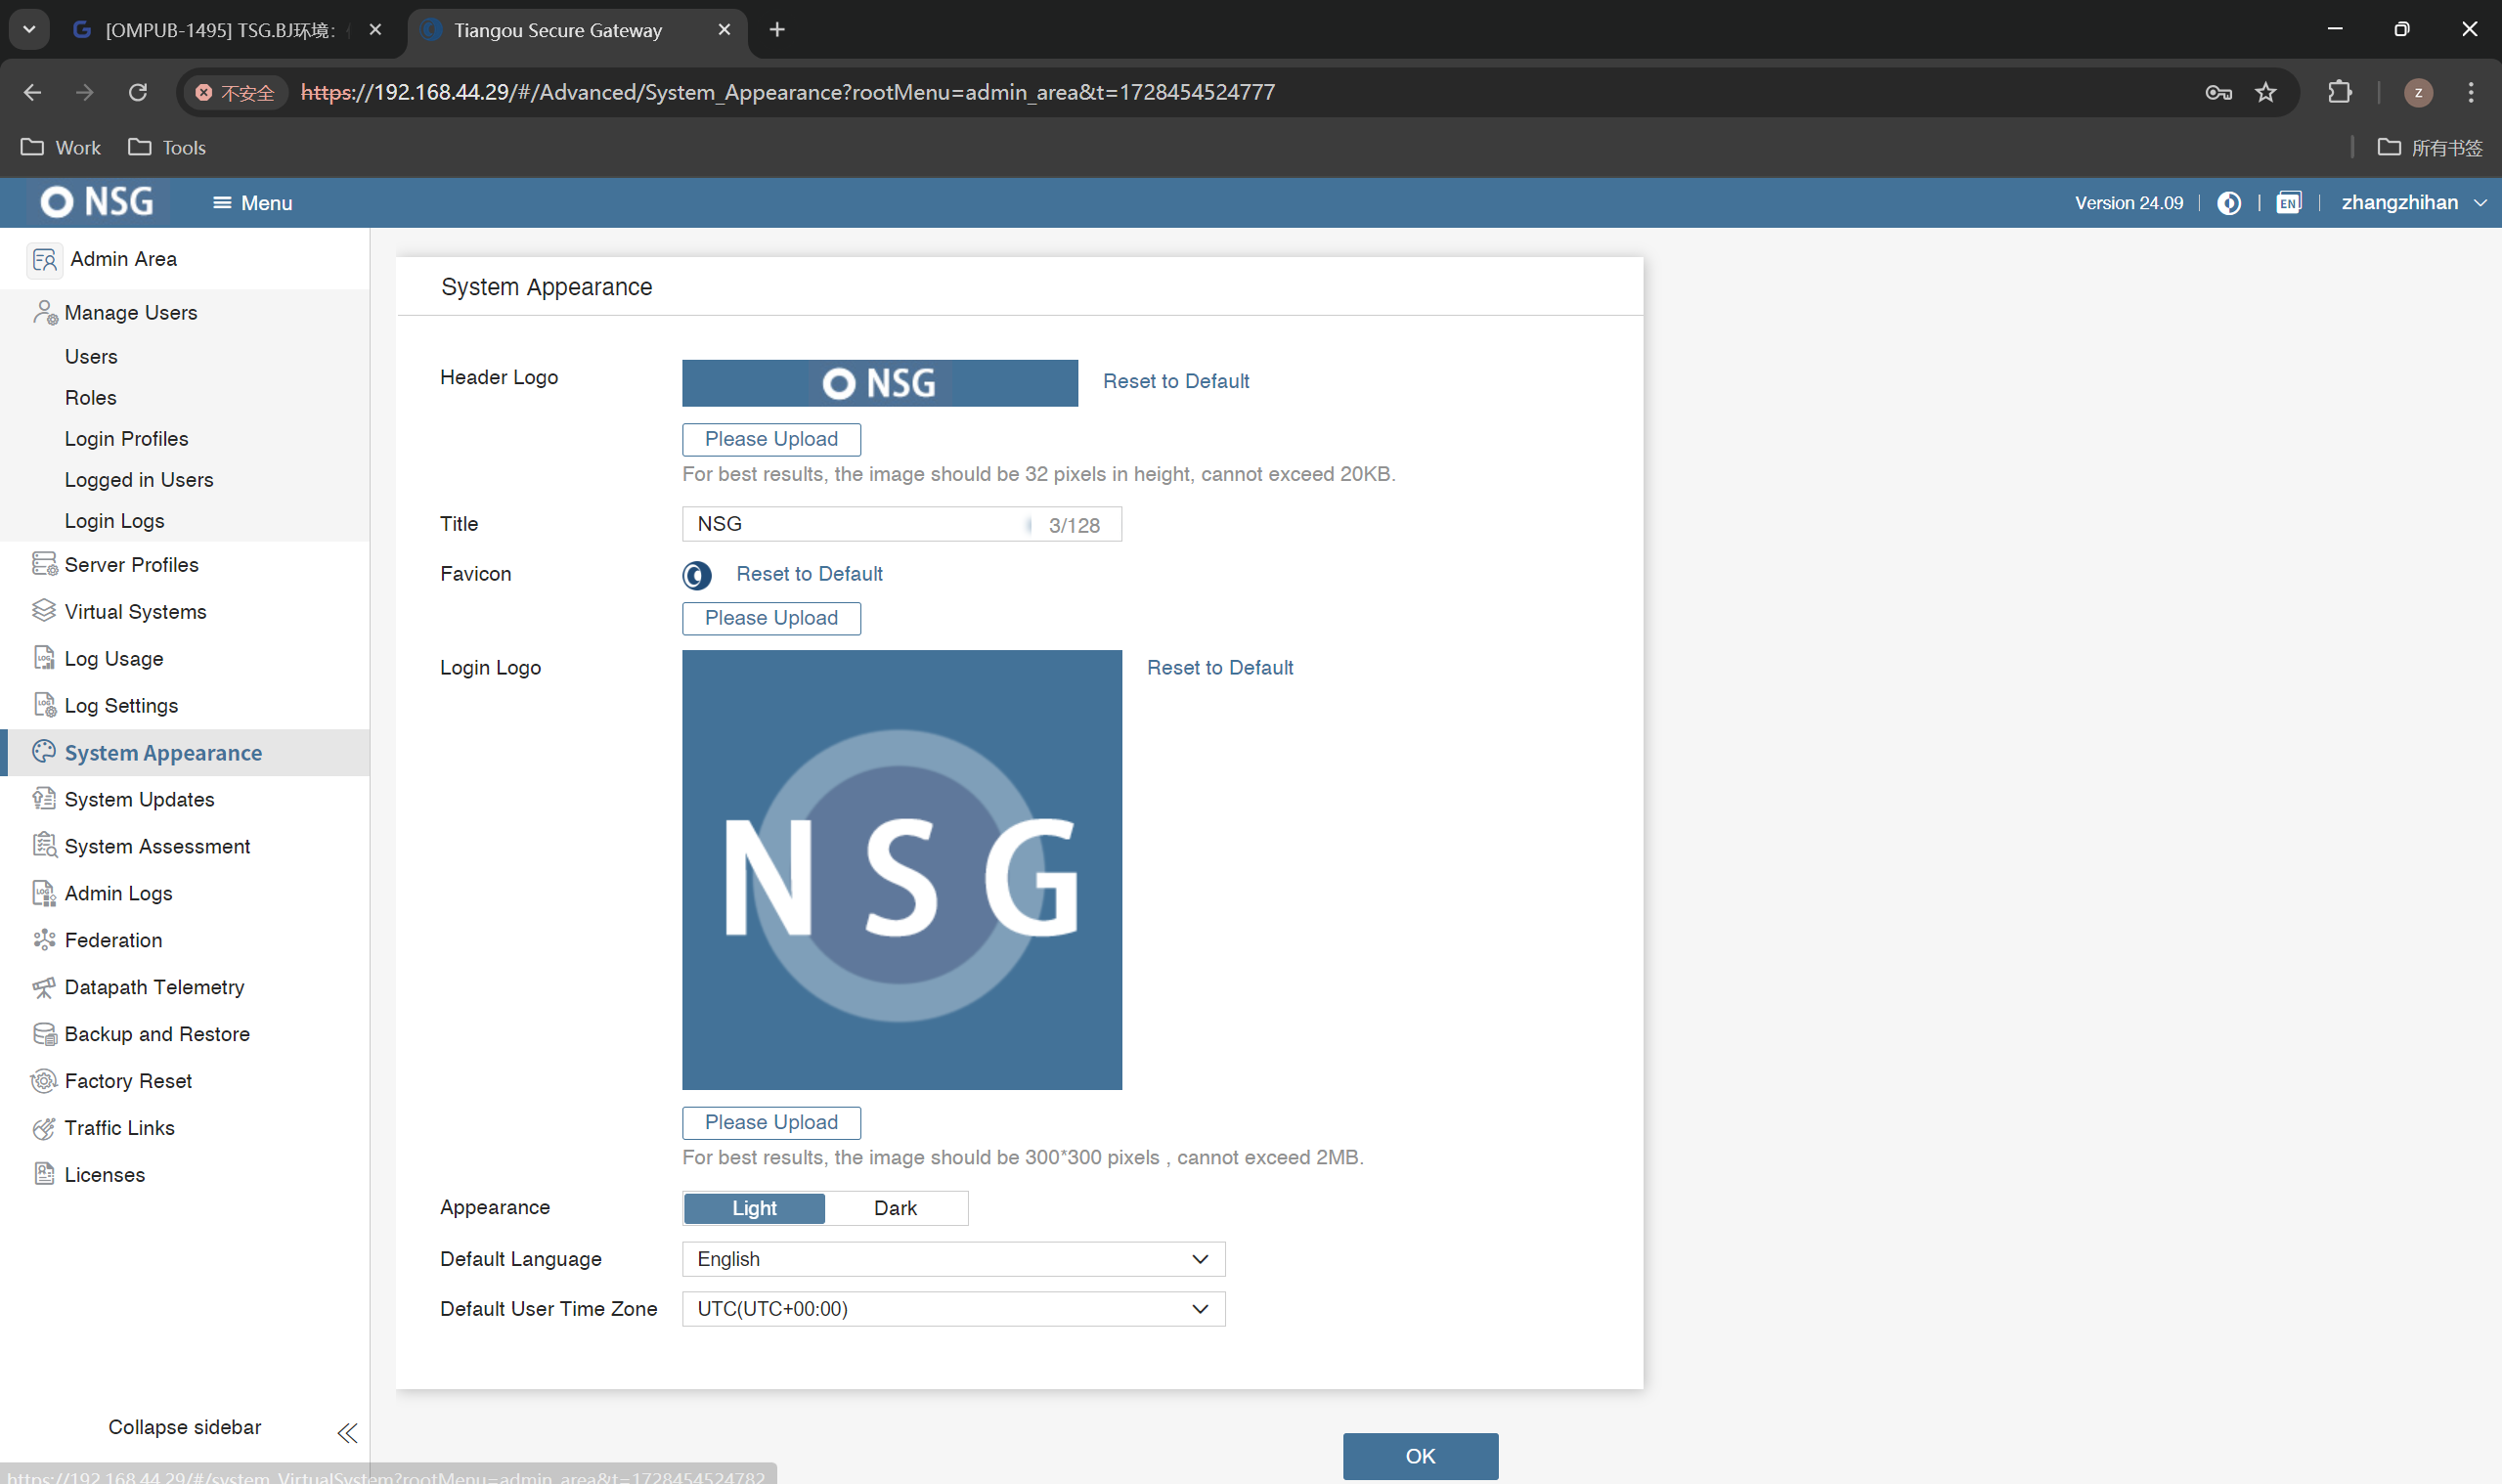The image size is (2502, 1484).
Task: Click the Virtual Systems layers icon
Action: coord(44,611)
